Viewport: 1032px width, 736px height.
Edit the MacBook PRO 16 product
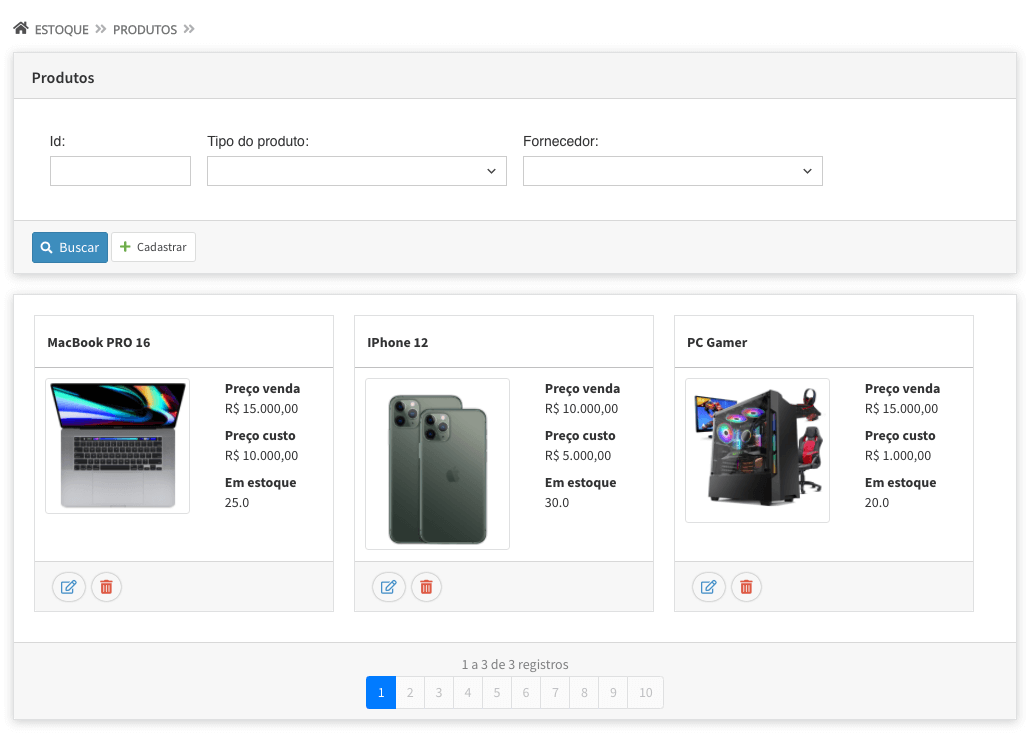(68, 587)
